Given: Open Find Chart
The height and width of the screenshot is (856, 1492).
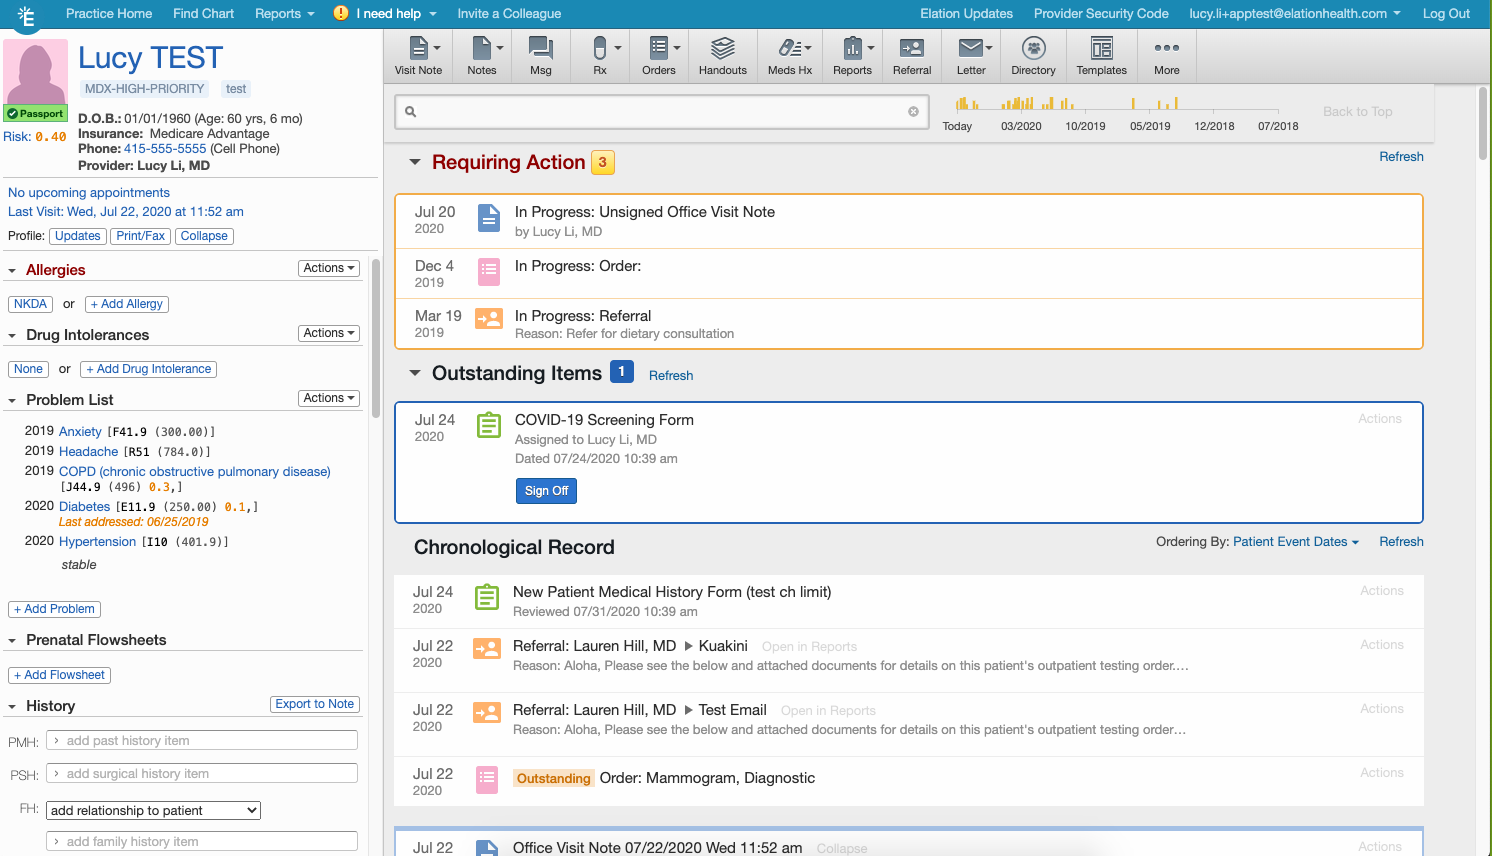Looking at the screenshot, I should coord(203,14).
